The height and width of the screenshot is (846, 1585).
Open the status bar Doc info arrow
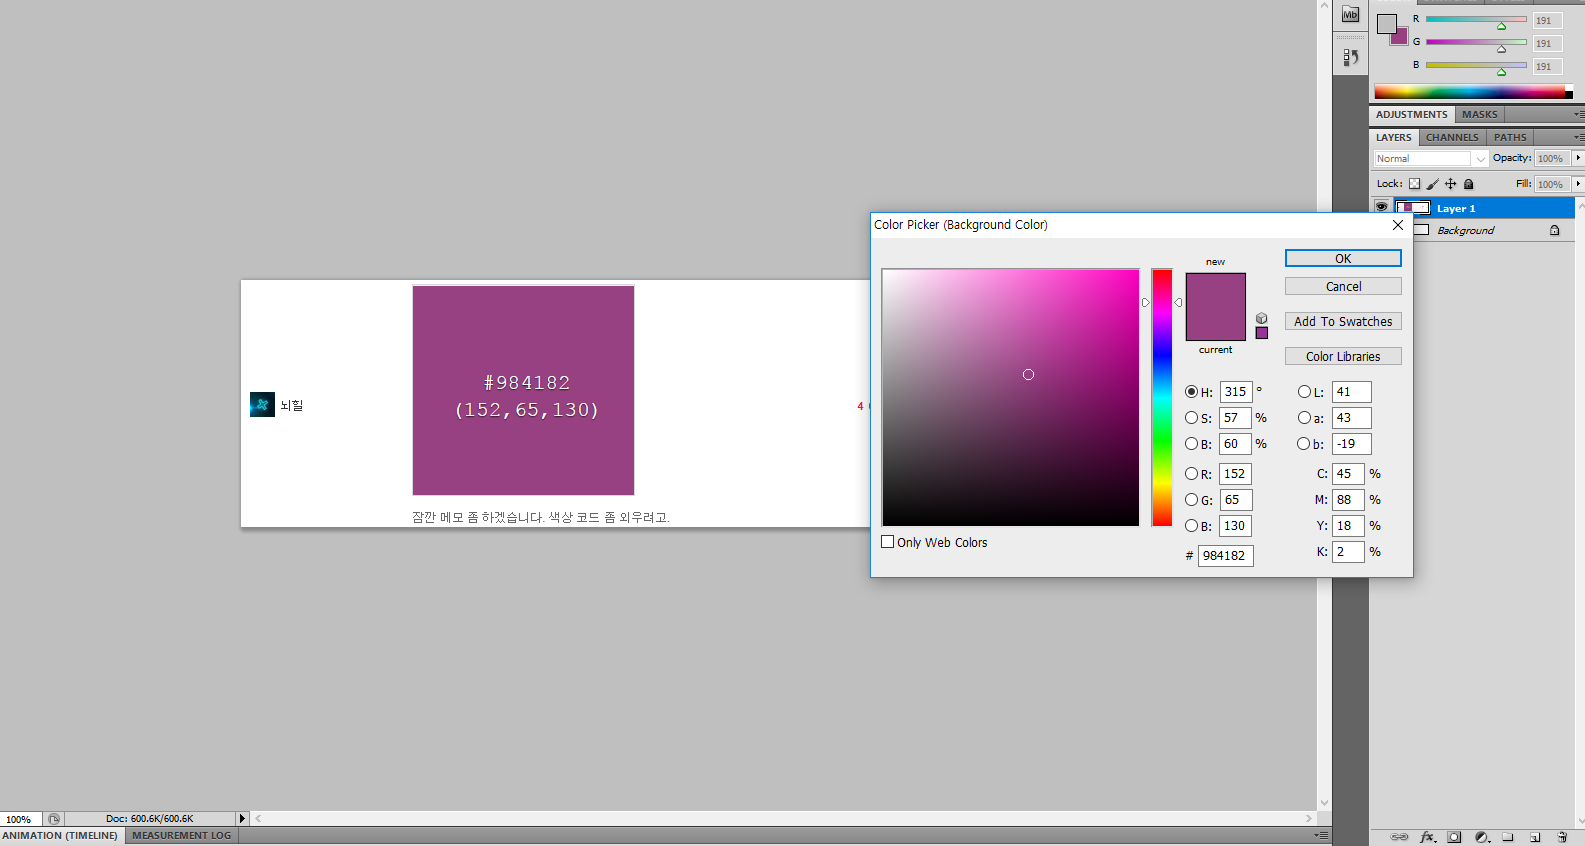[x=241, y=819]
